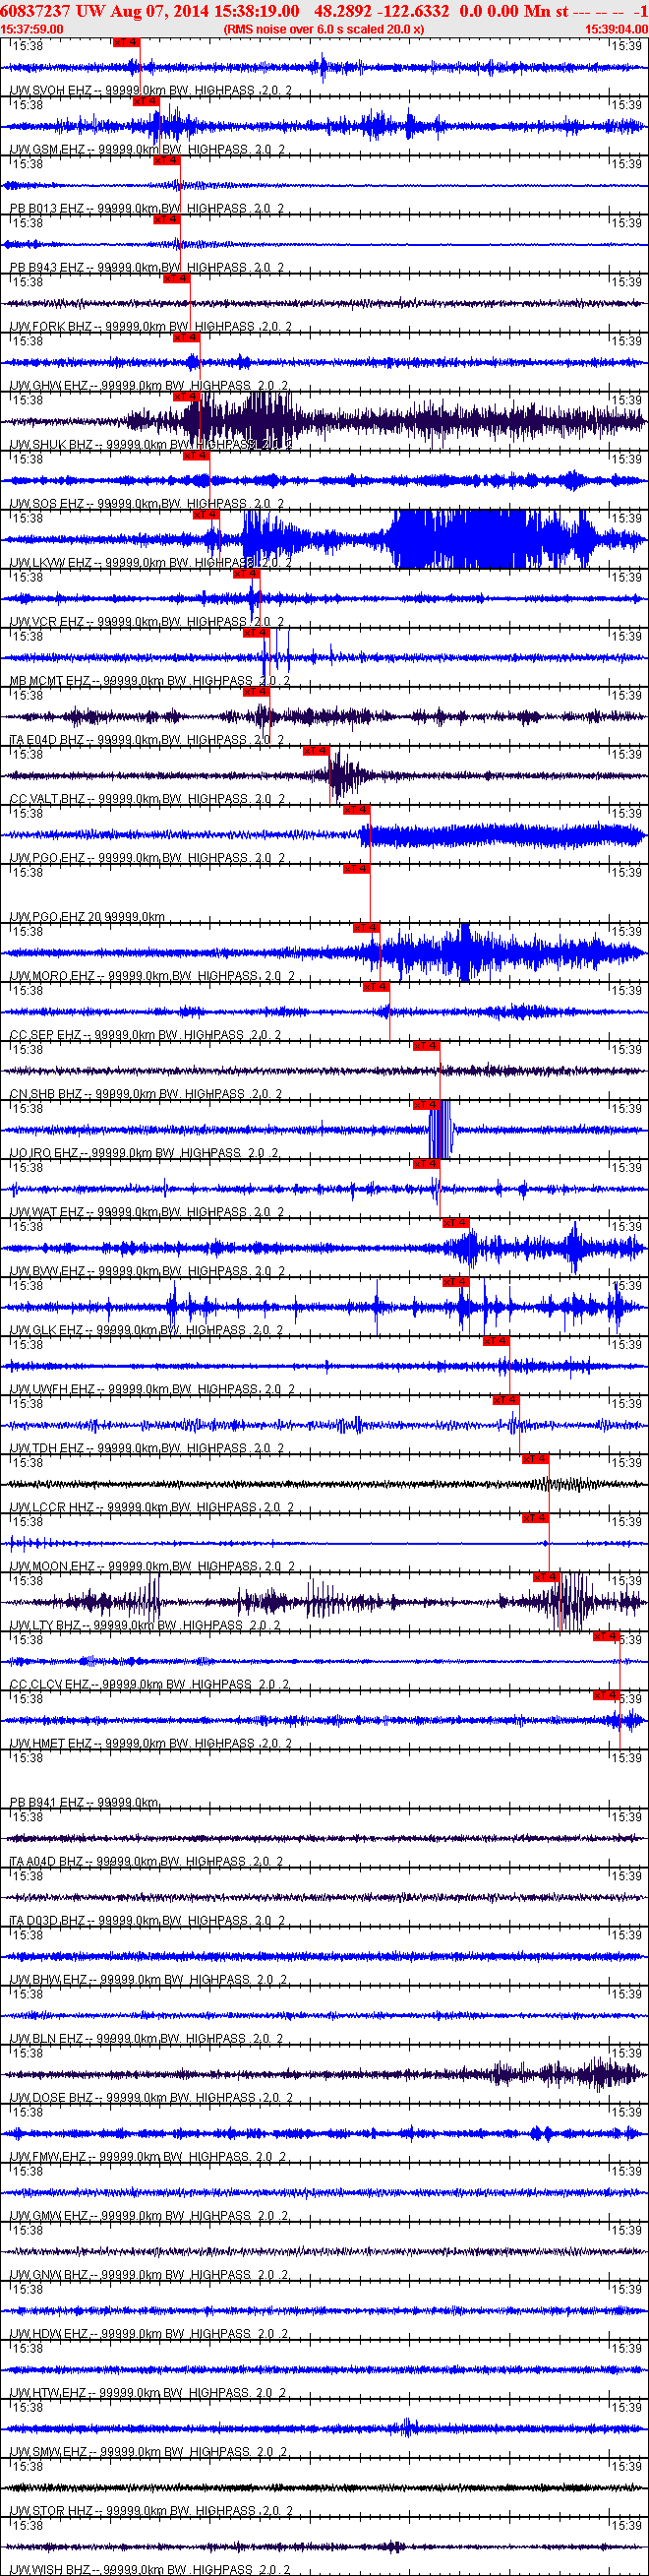Select the red pick flag on the UW.GSM trace
This screenshot has width=649, height=2576.
146,102
